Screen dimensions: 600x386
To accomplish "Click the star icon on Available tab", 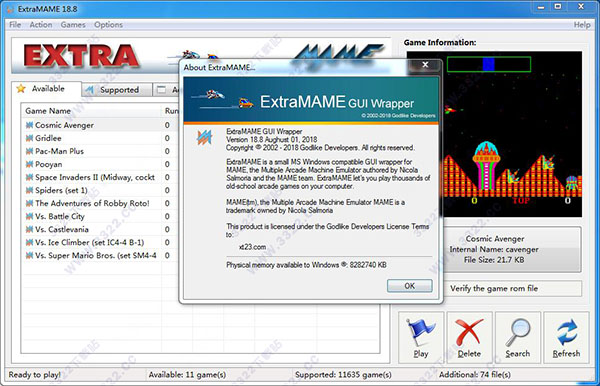I will tap(21, 89).
